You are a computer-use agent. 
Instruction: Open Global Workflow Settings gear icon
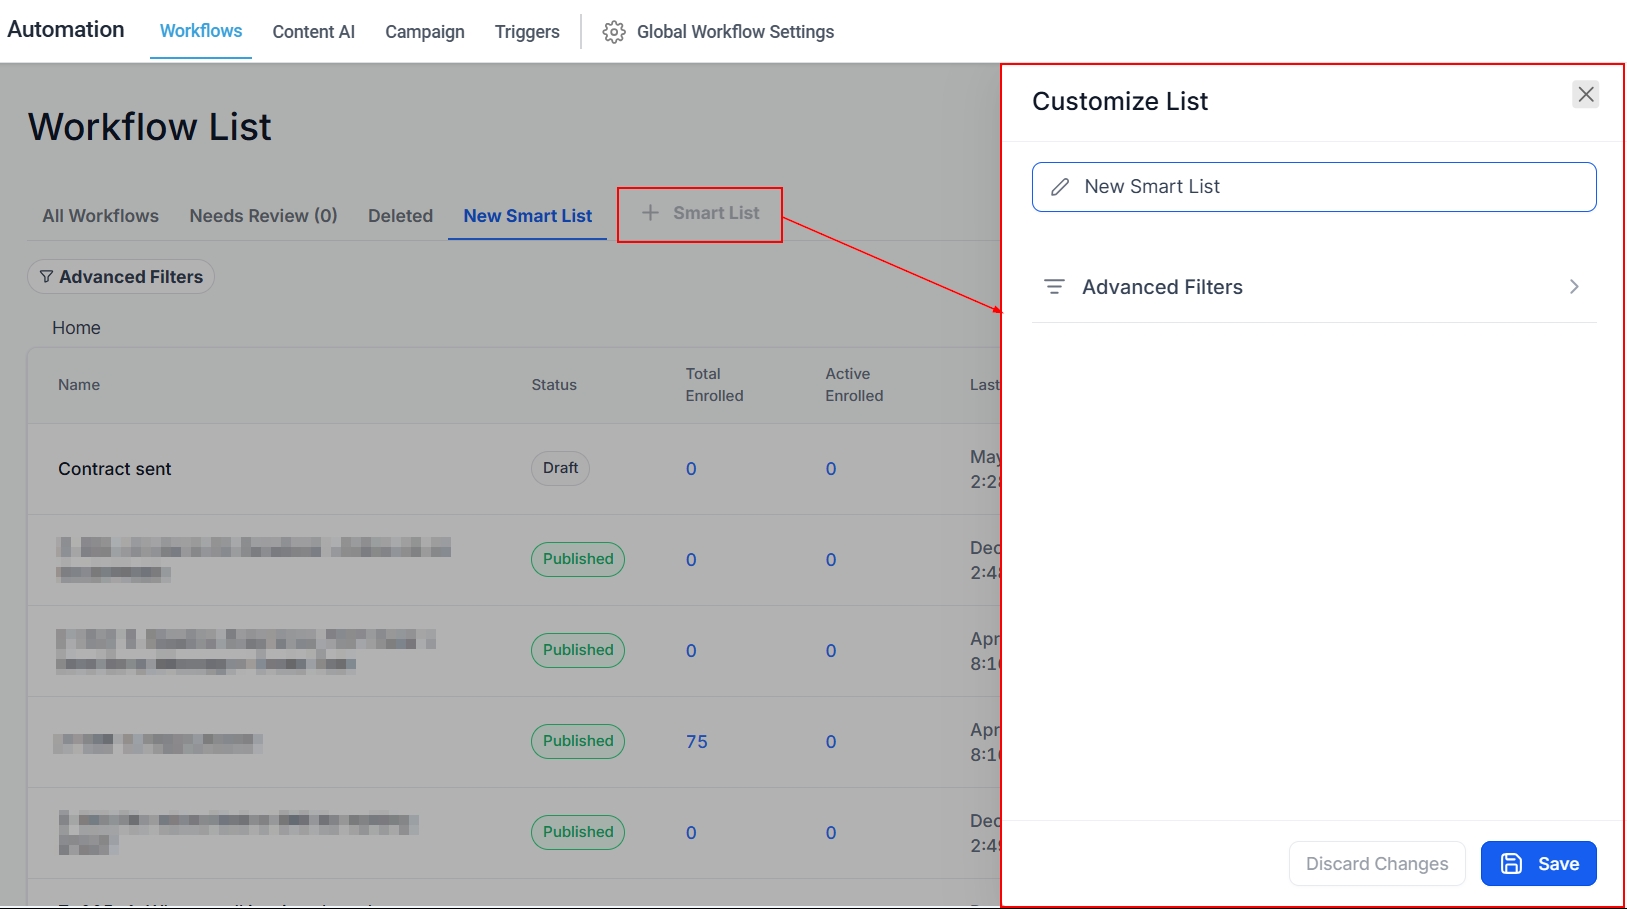pyautogui.click(x=613, y=32)
